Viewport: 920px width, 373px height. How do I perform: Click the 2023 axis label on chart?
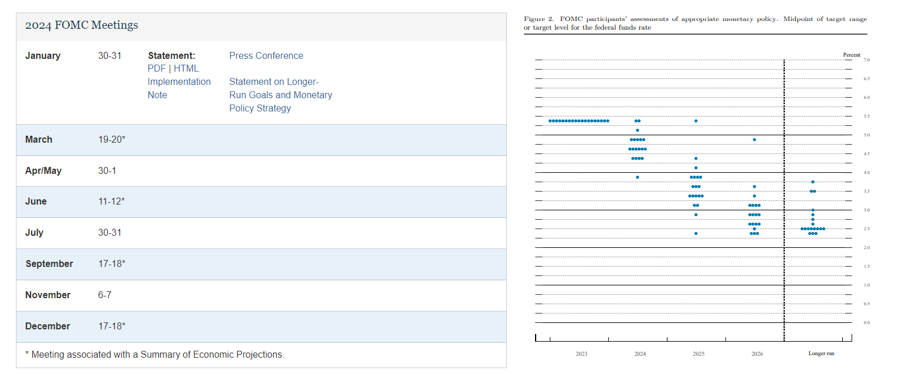(581, 354)
